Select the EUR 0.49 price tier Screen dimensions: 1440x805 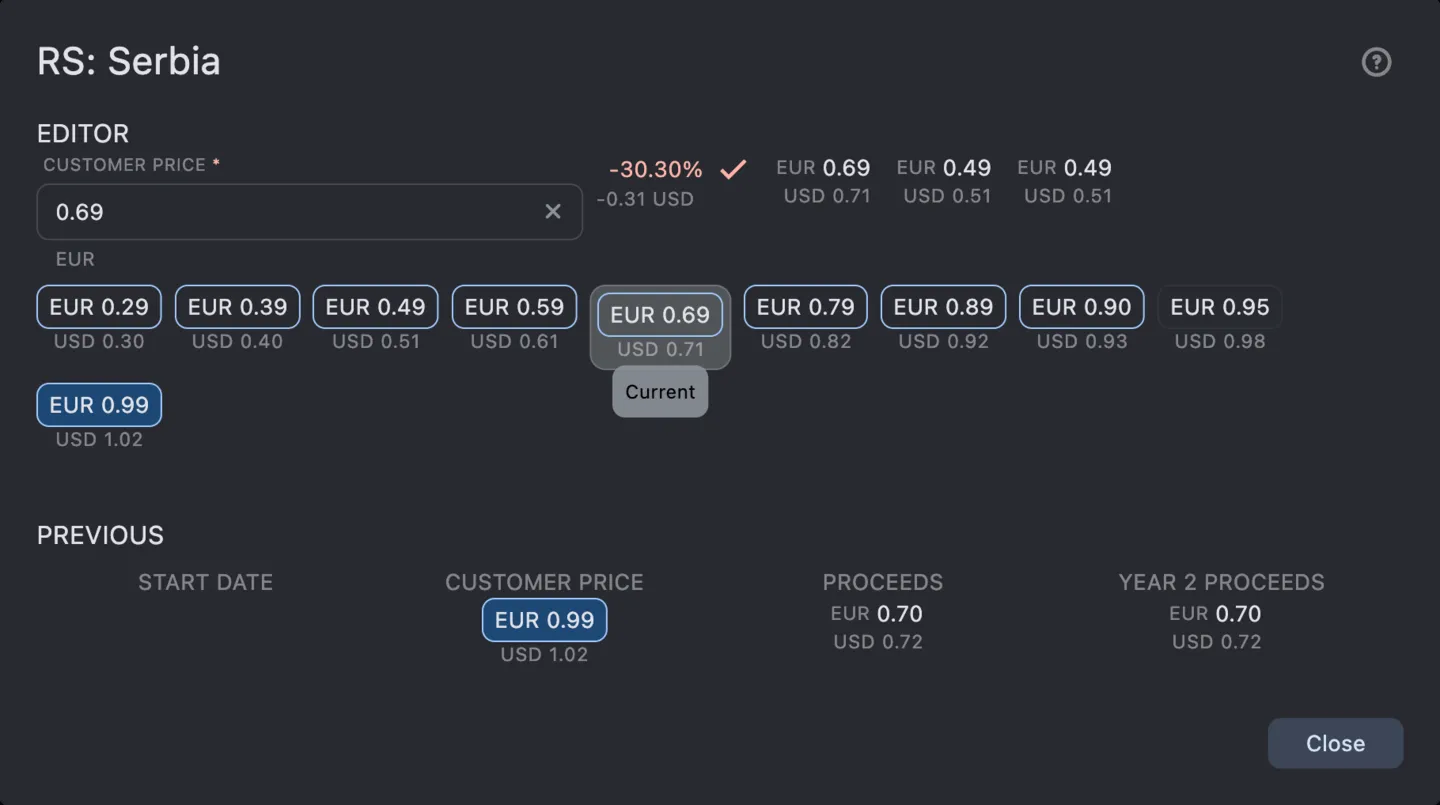[375, 306]
